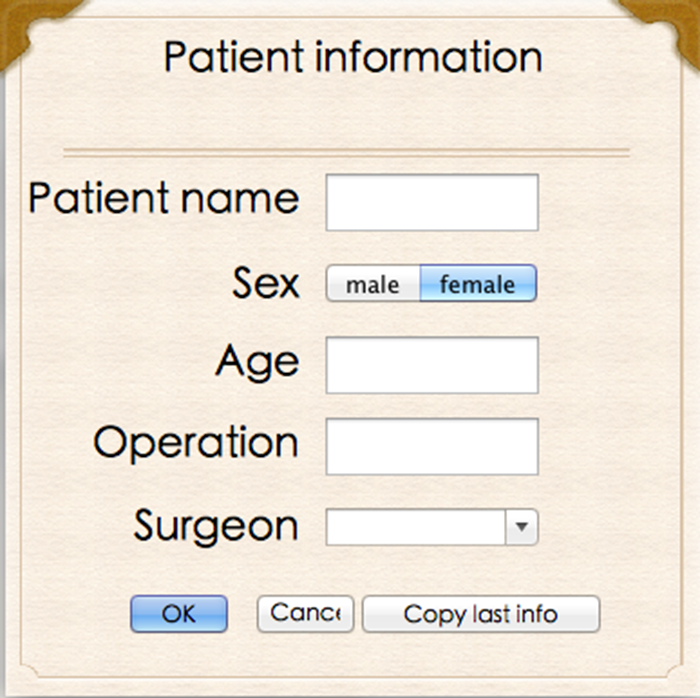
Task: Click the Patient name label
Action: [163, 198]
